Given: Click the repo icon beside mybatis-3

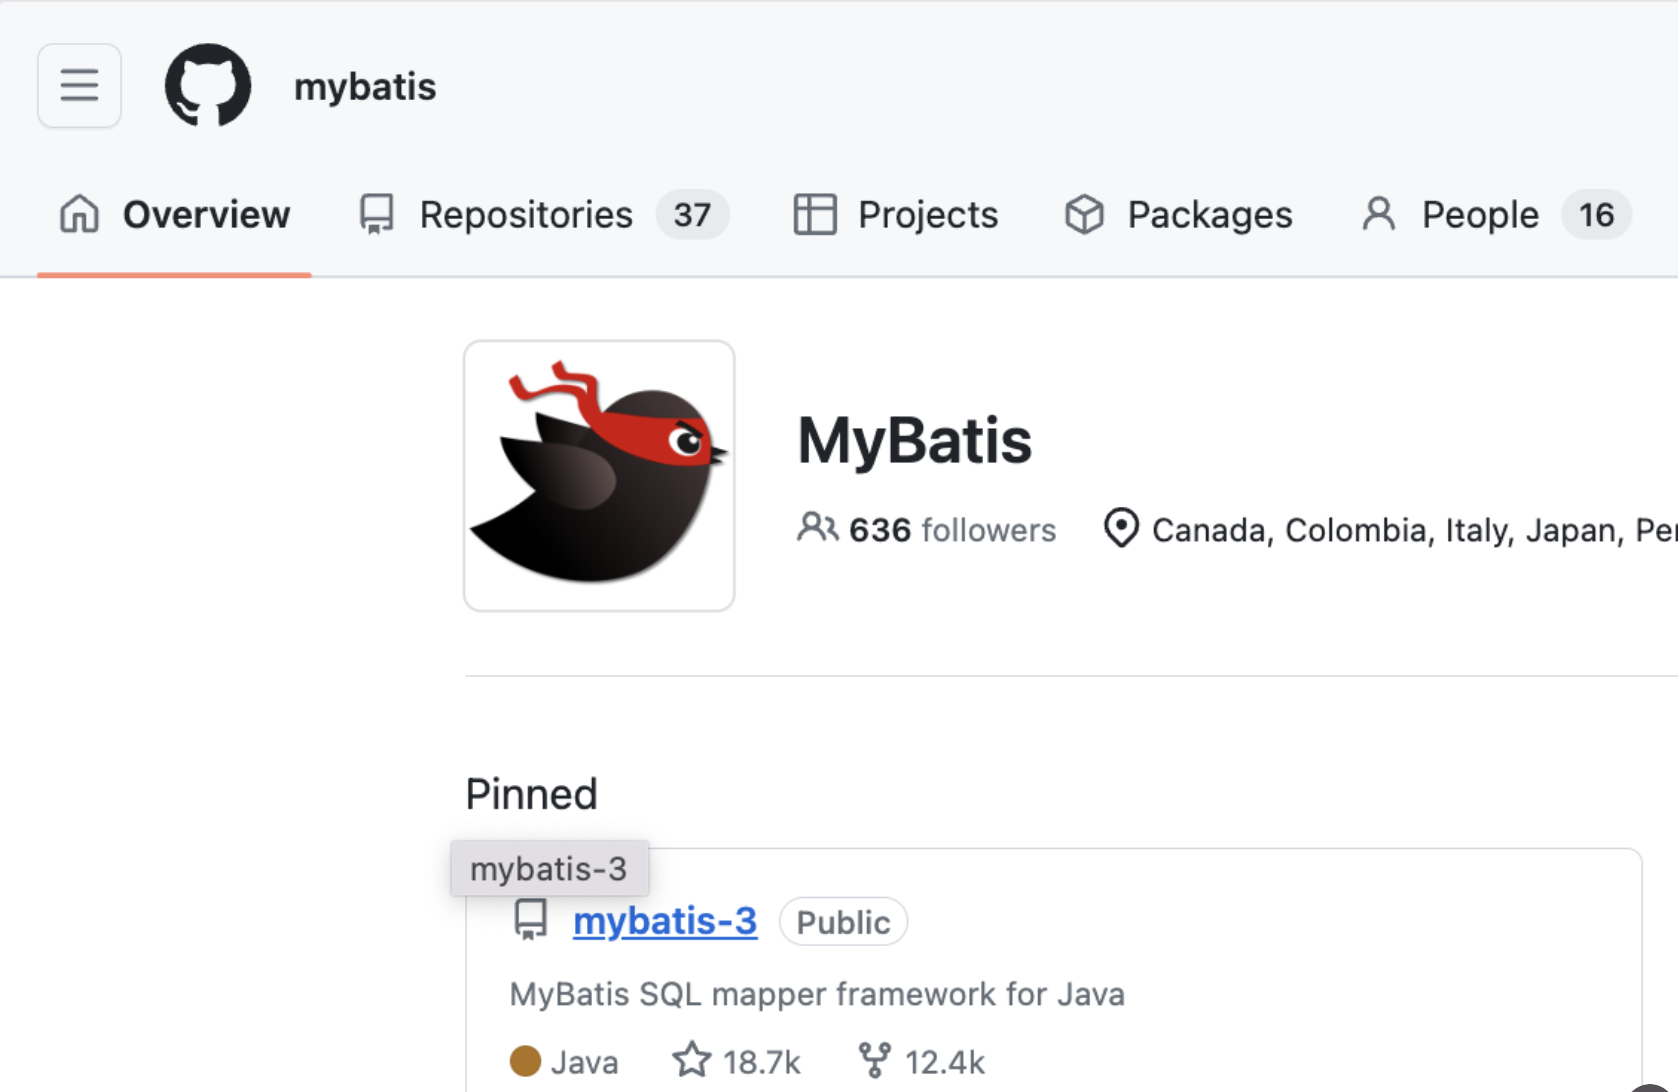Looking at the screenshot, I should point(531,920).
